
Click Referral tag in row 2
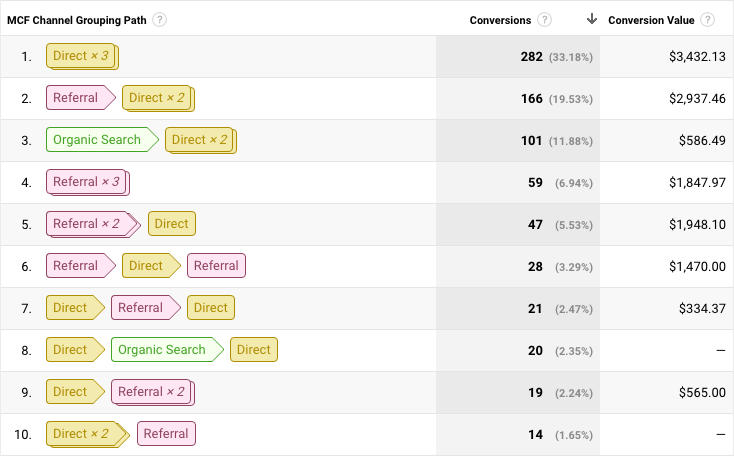[76, 98]
